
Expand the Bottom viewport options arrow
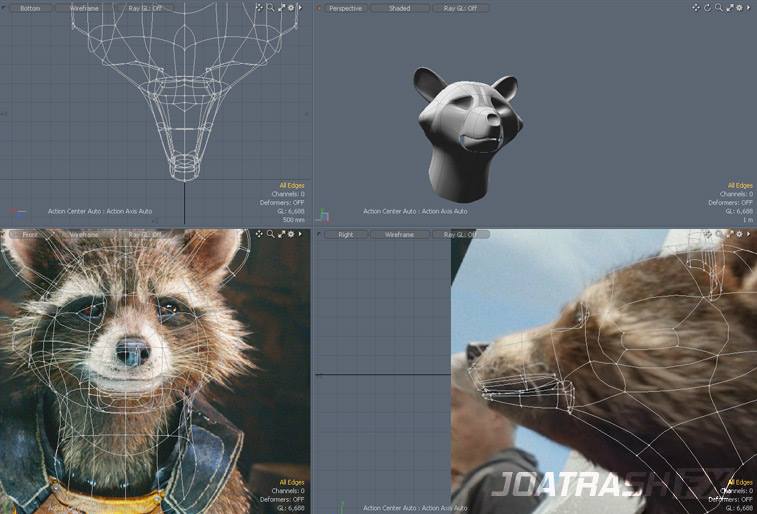(x=300, y=7)
